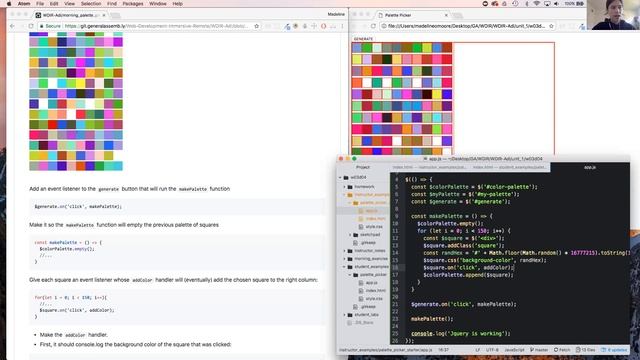Collapse the w03d04 project root folder
This screenshot has width=640, height=360.
click(340, 178)
